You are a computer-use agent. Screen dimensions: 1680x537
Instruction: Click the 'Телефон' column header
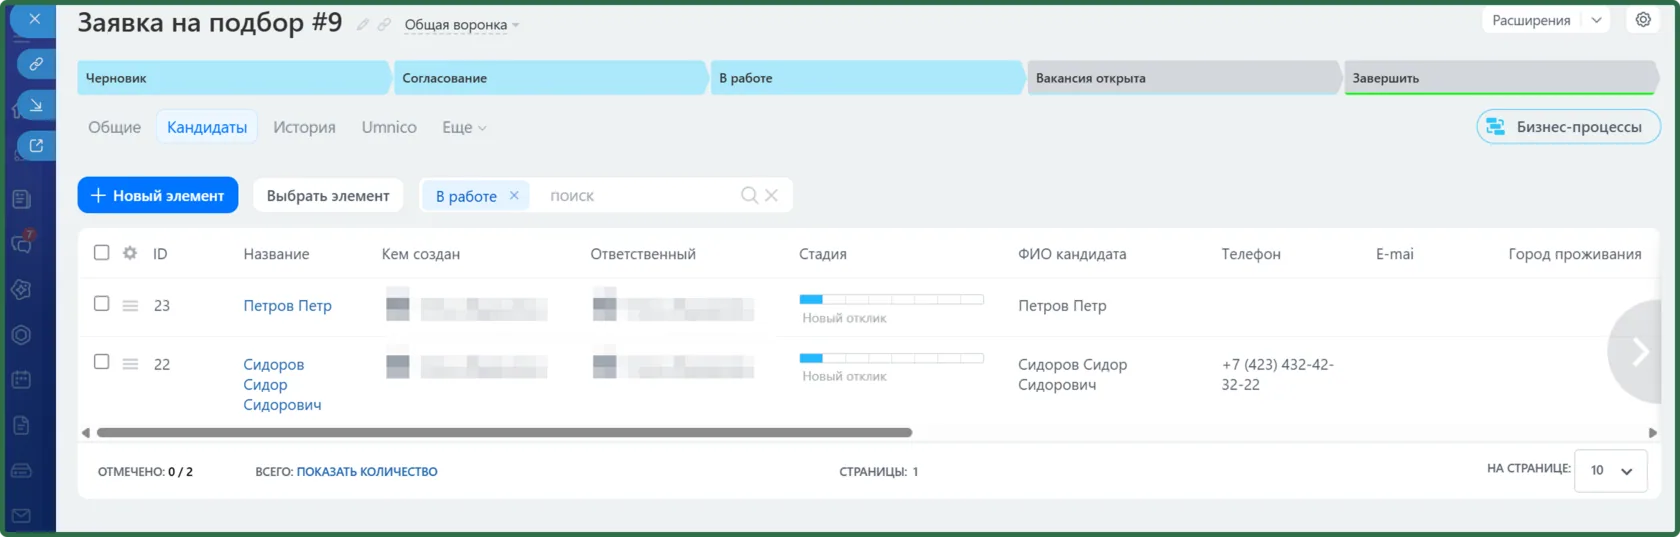pos(1250,254)
